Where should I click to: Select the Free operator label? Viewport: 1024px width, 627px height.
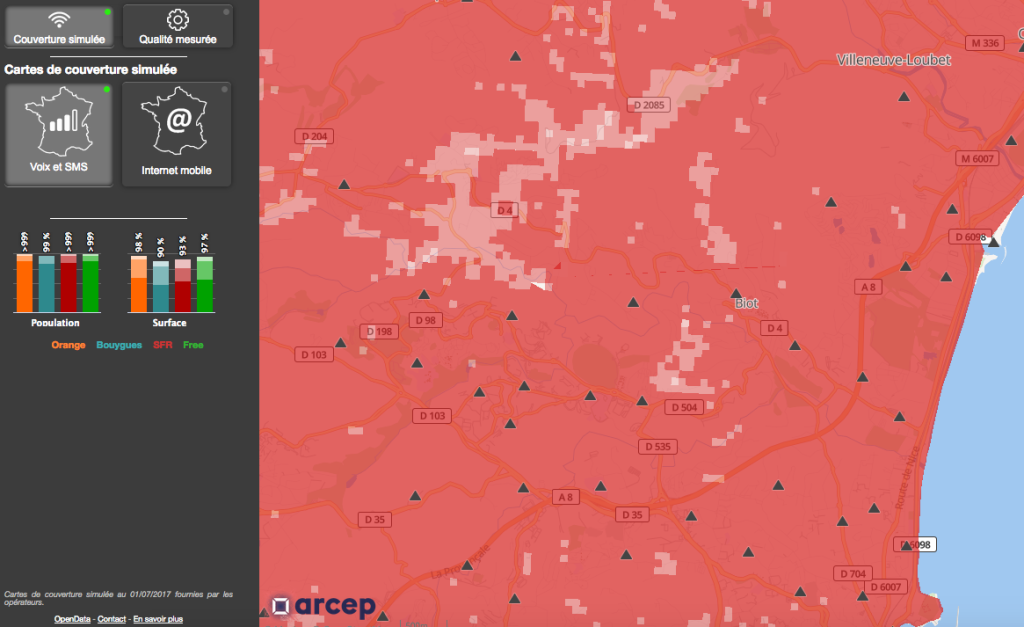tap(194, 345)
